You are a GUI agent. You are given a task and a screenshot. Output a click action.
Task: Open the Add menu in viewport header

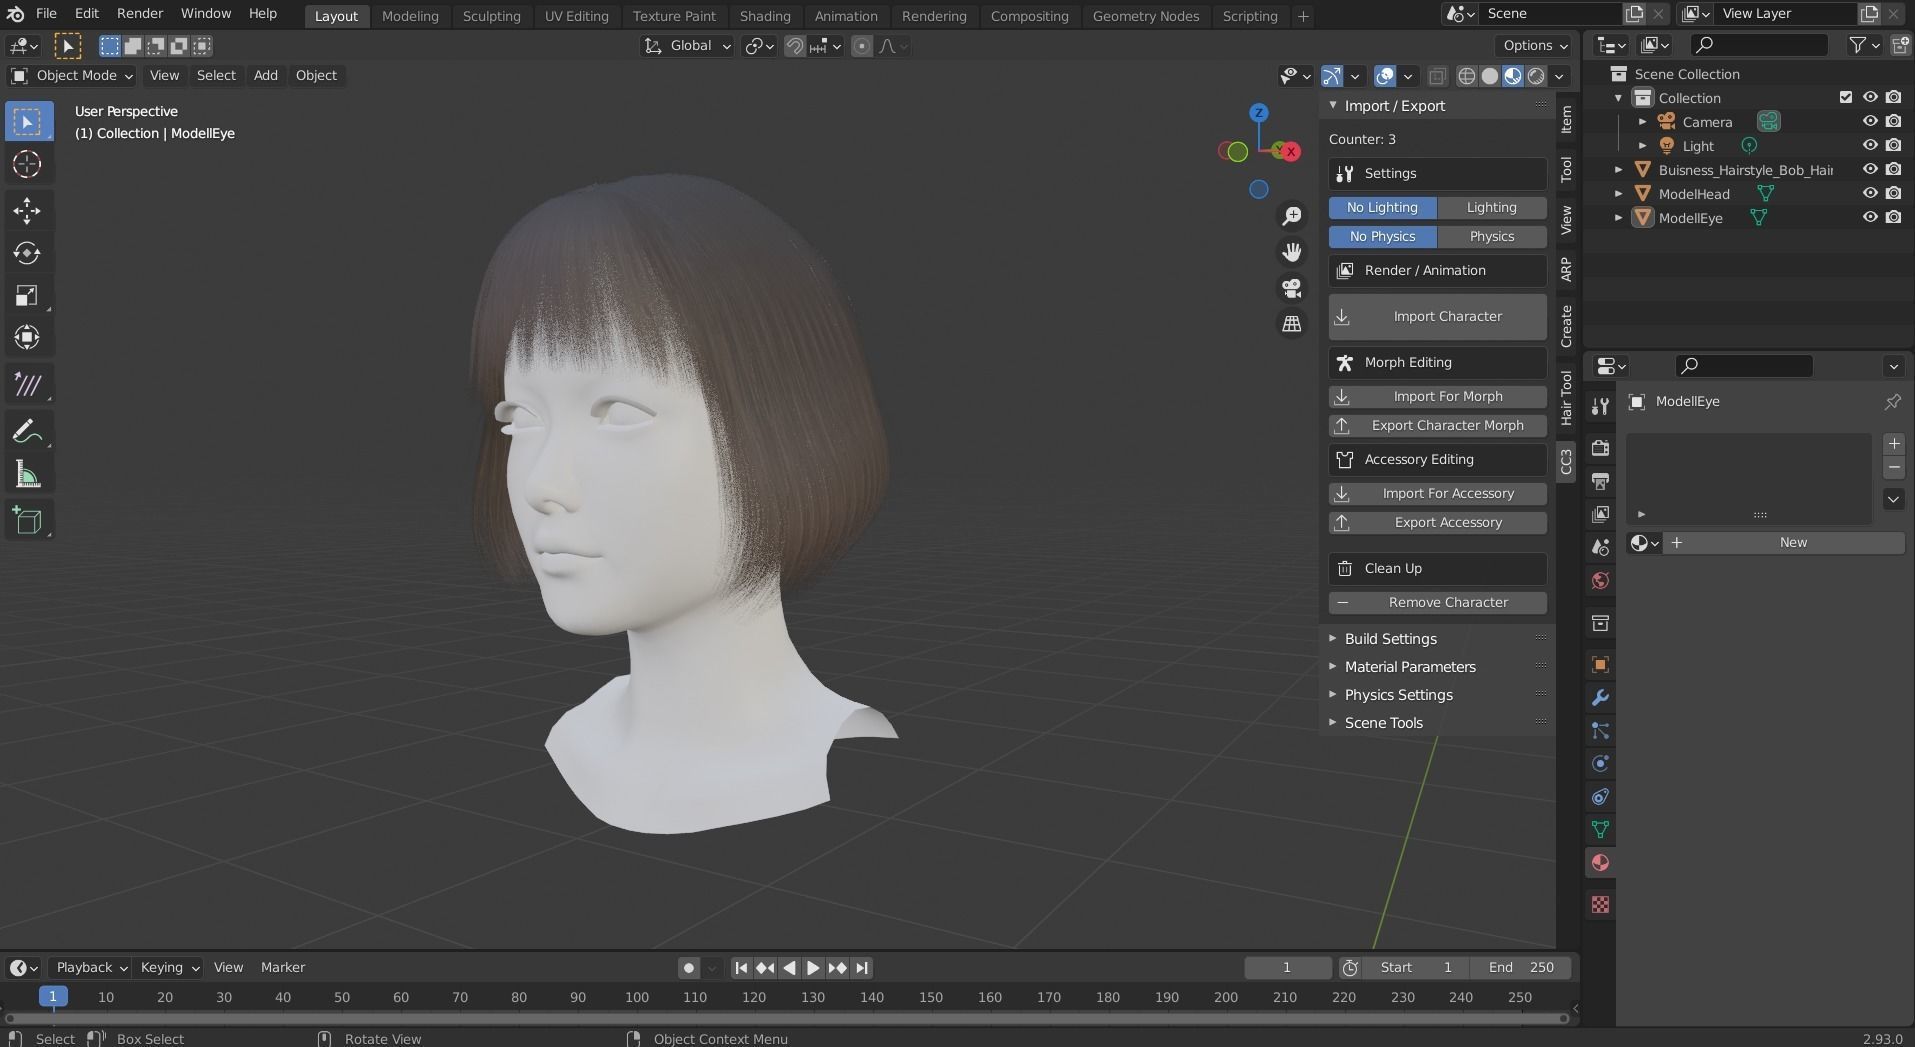[265, 75]
